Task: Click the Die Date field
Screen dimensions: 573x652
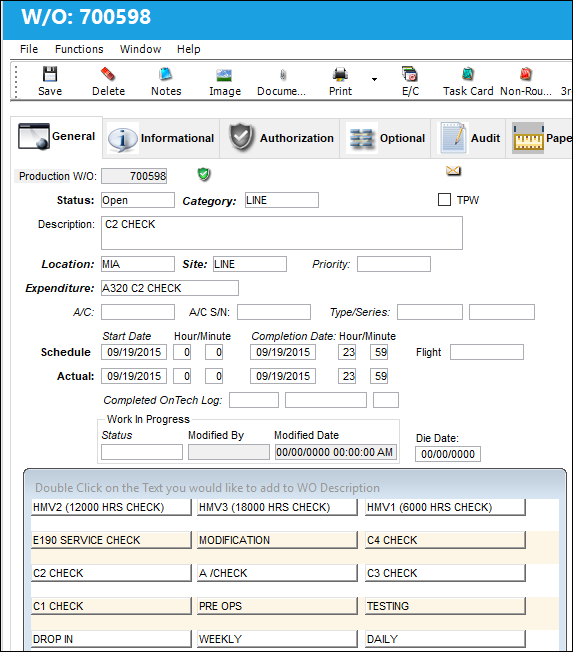Action: tap(448, 454)
